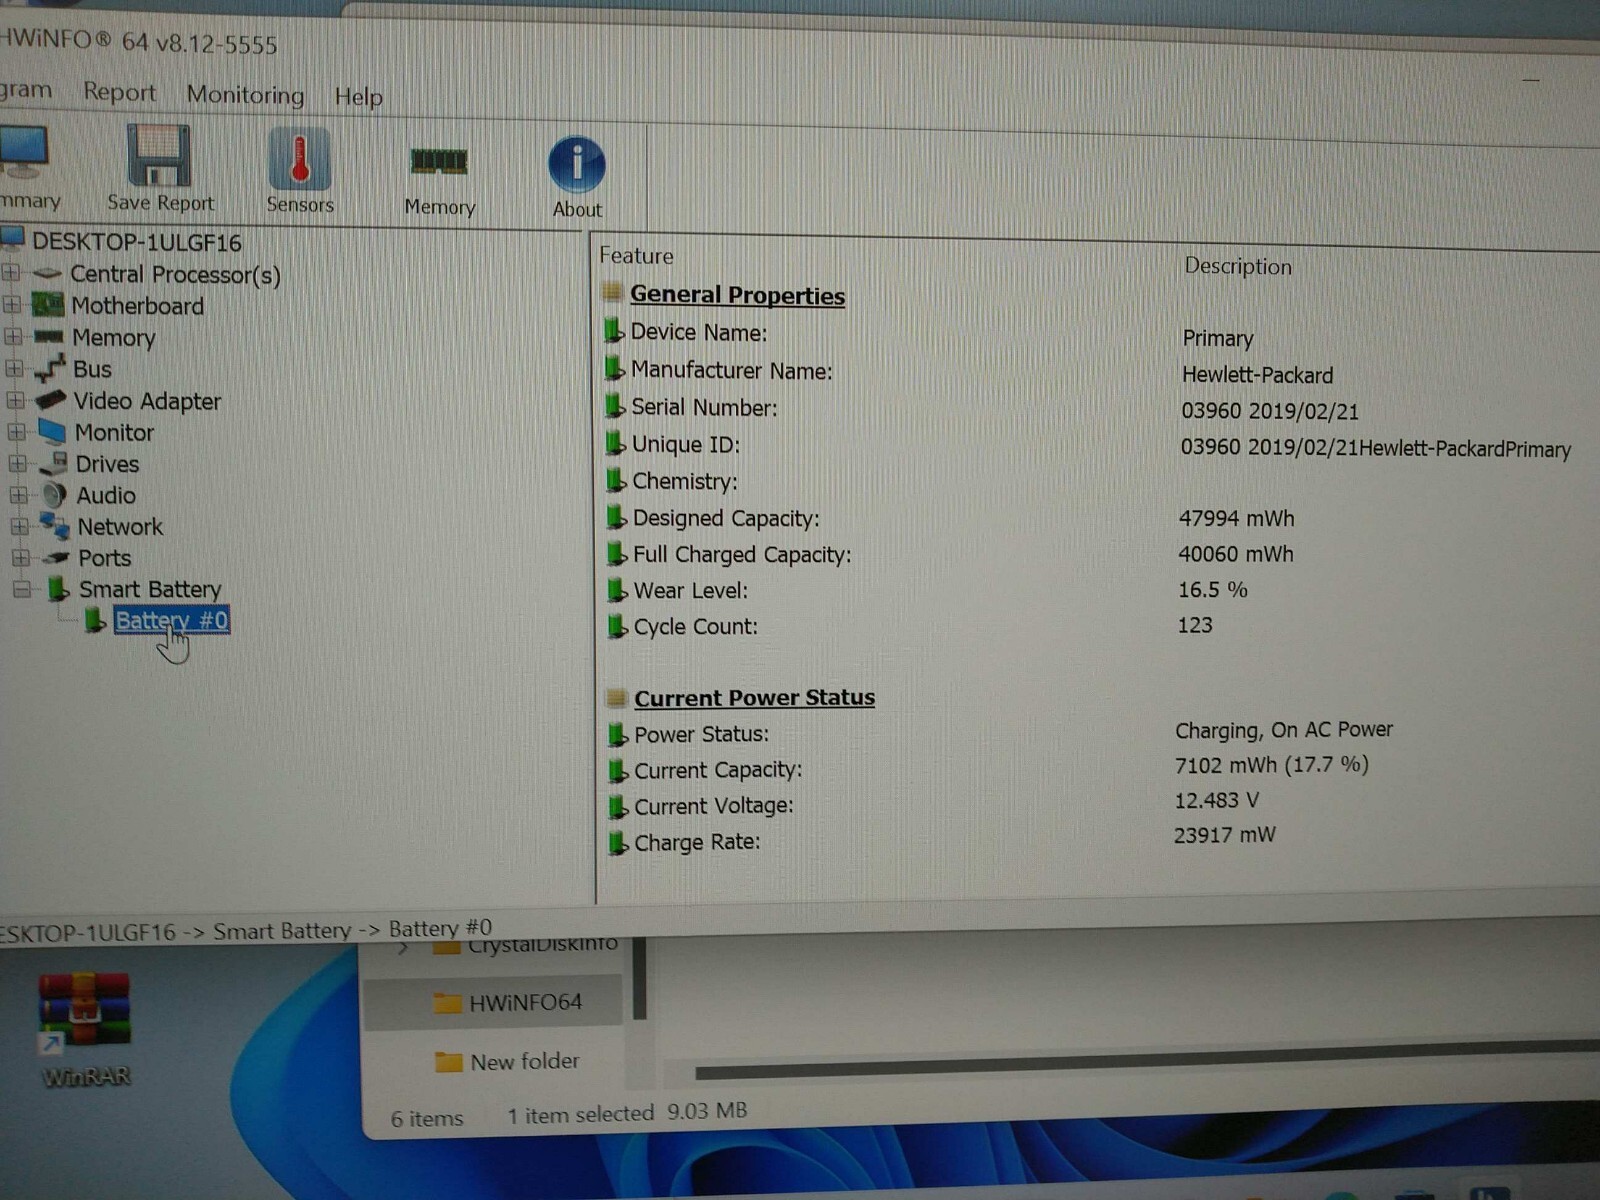The height and width of the screenshot is (1200, 1600).
Task: Click the Drives disk icon
Action: click(x=53, y=463)
